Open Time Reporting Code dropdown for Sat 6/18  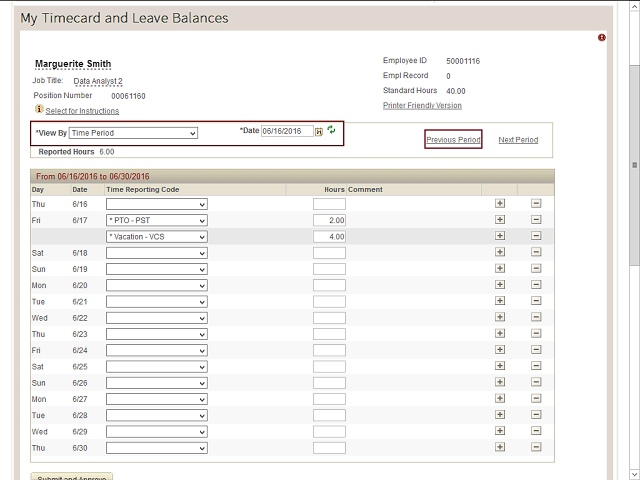157,253
